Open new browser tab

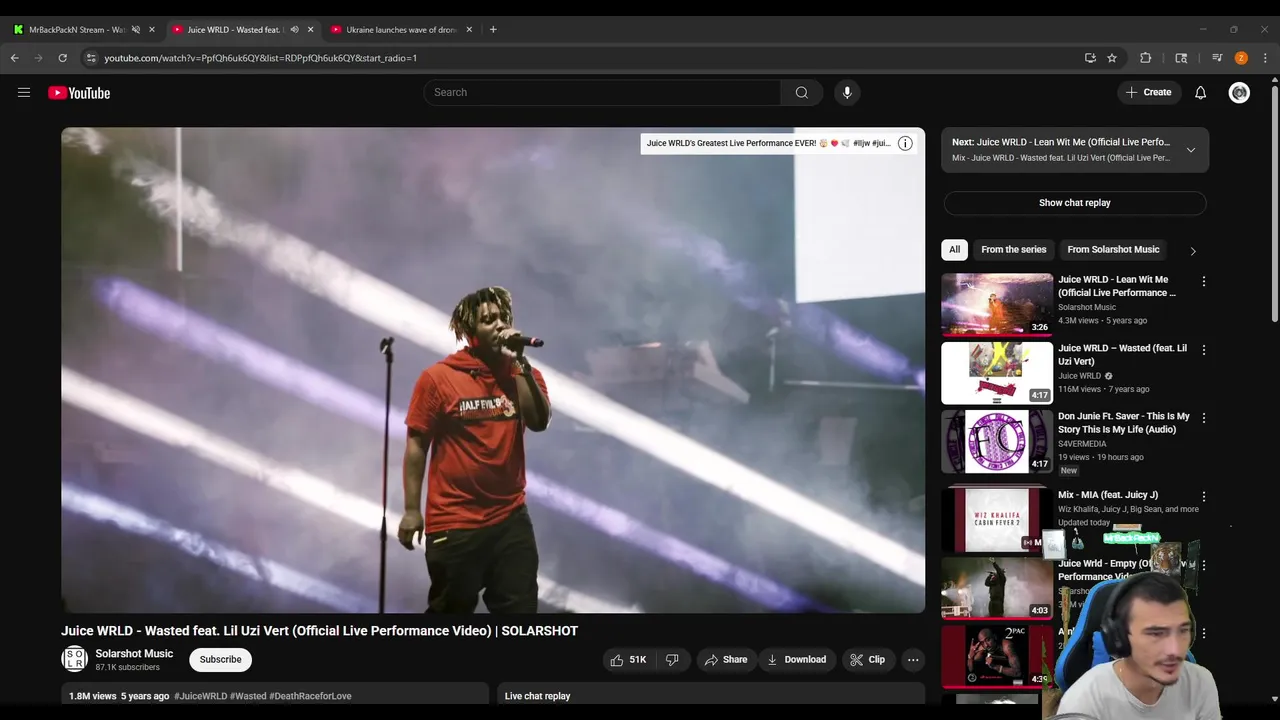493,29
